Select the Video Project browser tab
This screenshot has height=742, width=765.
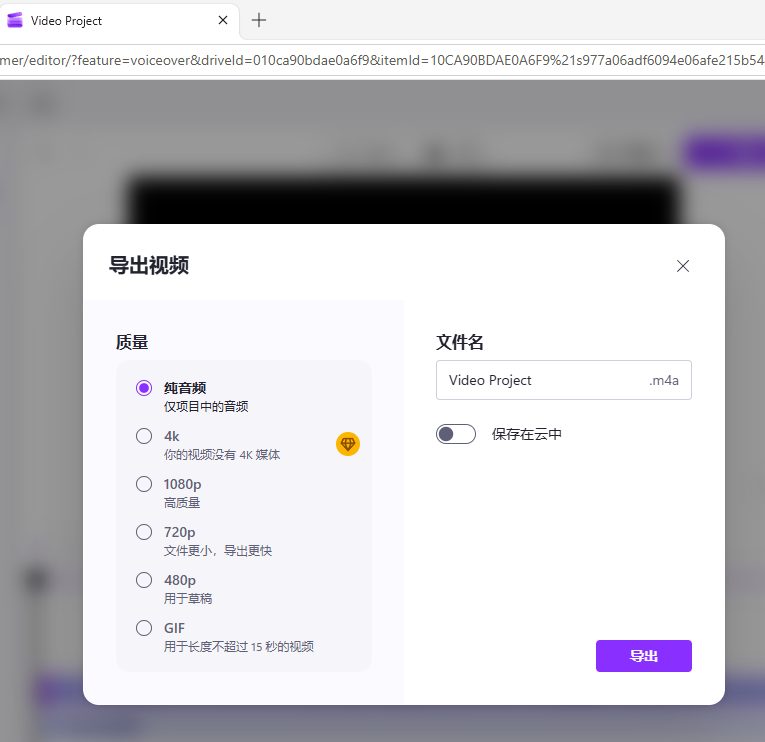coord(119,20)
